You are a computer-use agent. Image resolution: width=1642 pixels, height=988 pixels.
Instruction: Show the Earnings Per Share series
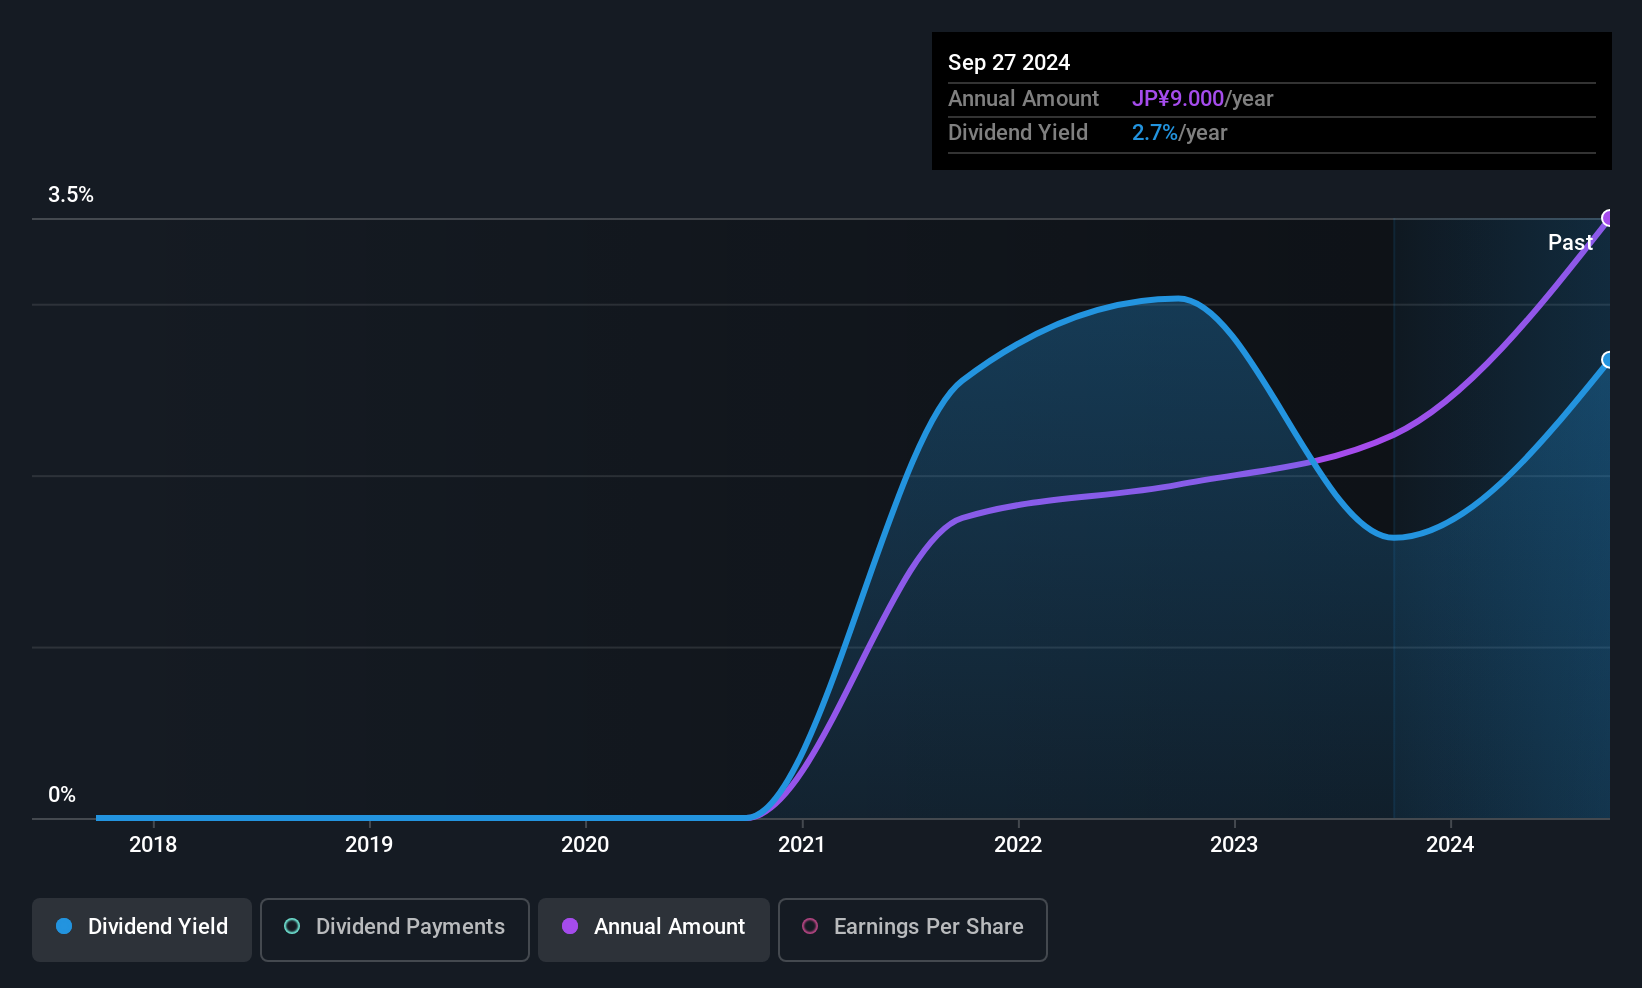(x=912, y=929)
